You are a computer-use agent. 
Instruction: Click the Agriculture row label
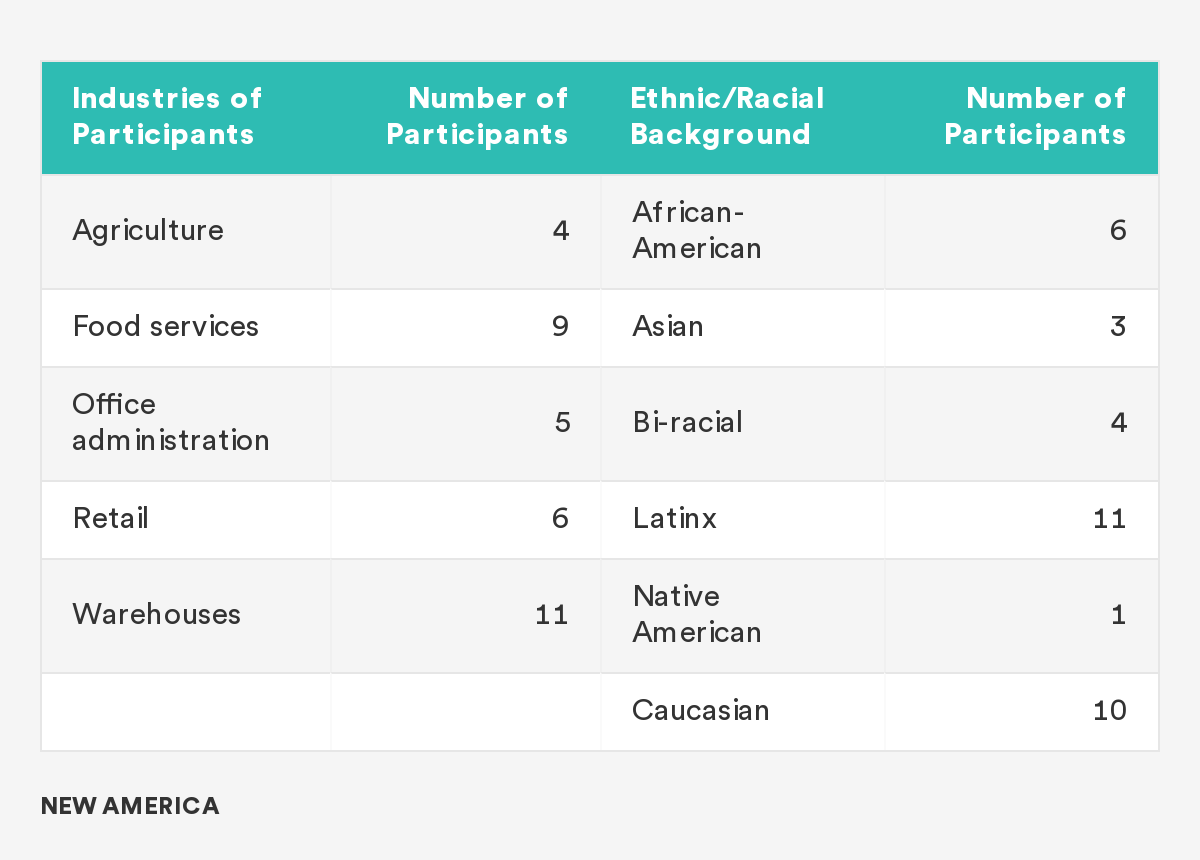pos(148,231)
